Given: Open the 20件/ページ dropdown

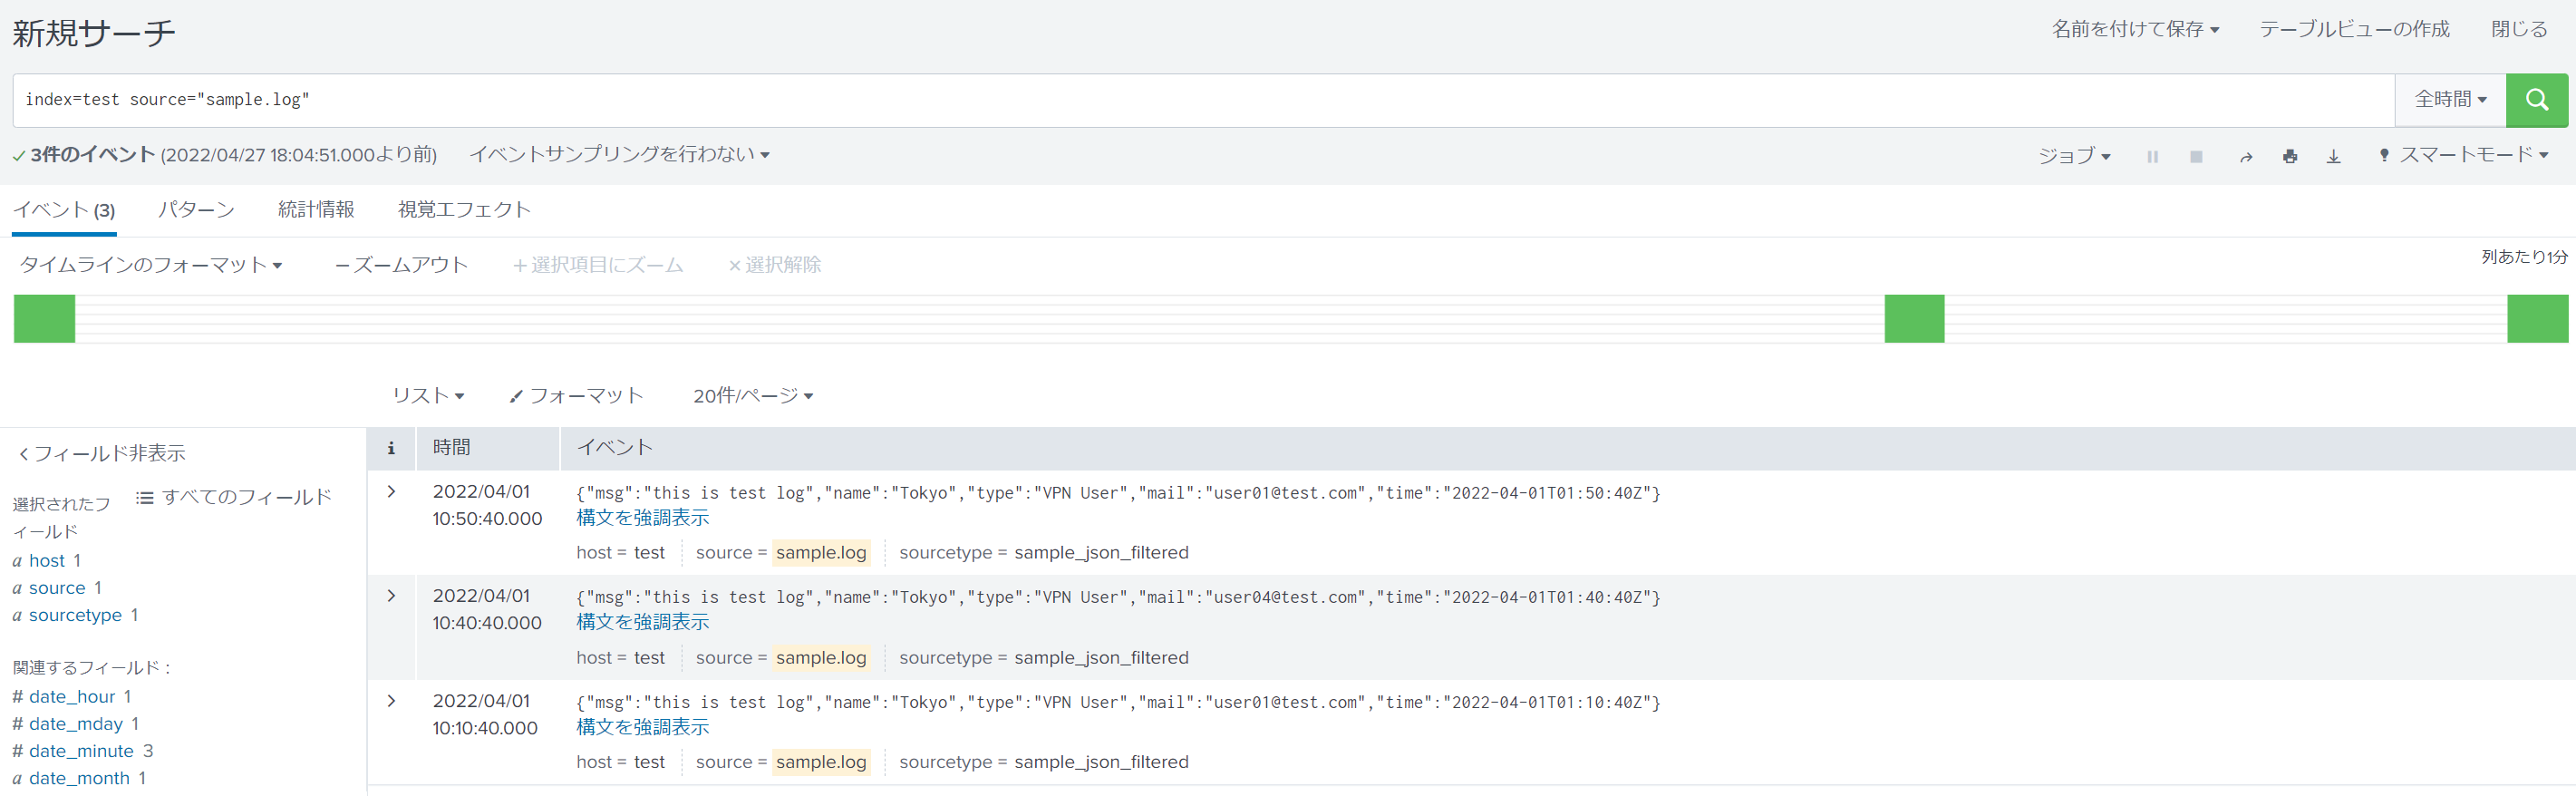Looking at the screenshot, I should [753, 396].
